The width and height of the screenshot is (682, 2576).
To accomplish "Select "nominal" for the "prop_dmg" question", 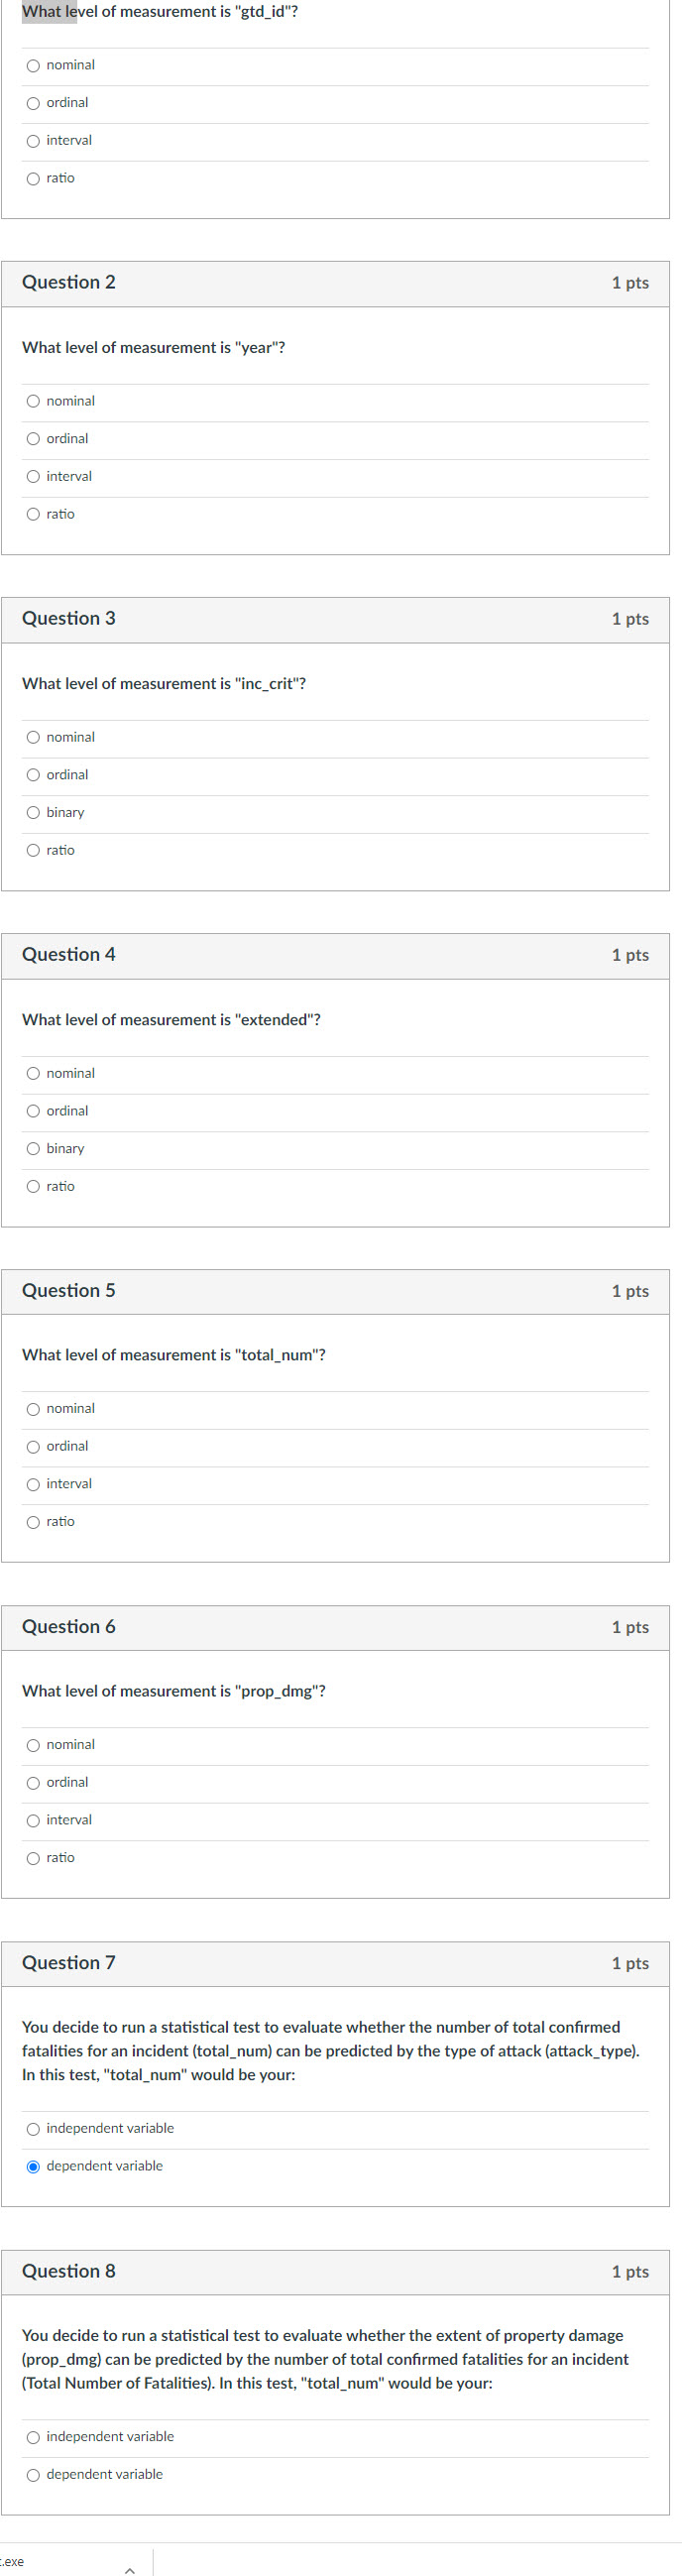I will point(33,1744).
